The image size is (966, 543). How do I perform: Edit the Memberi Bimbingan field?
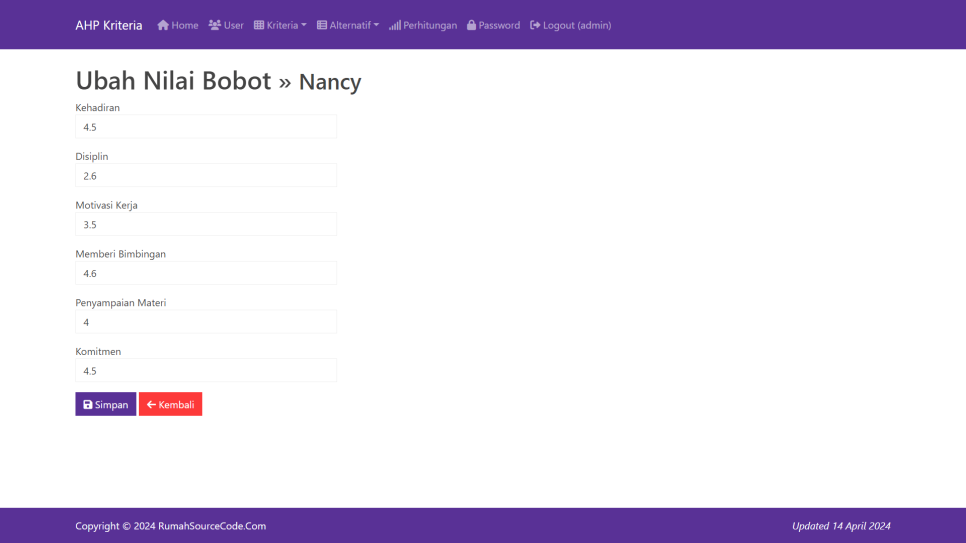click(x=206, y=273)
